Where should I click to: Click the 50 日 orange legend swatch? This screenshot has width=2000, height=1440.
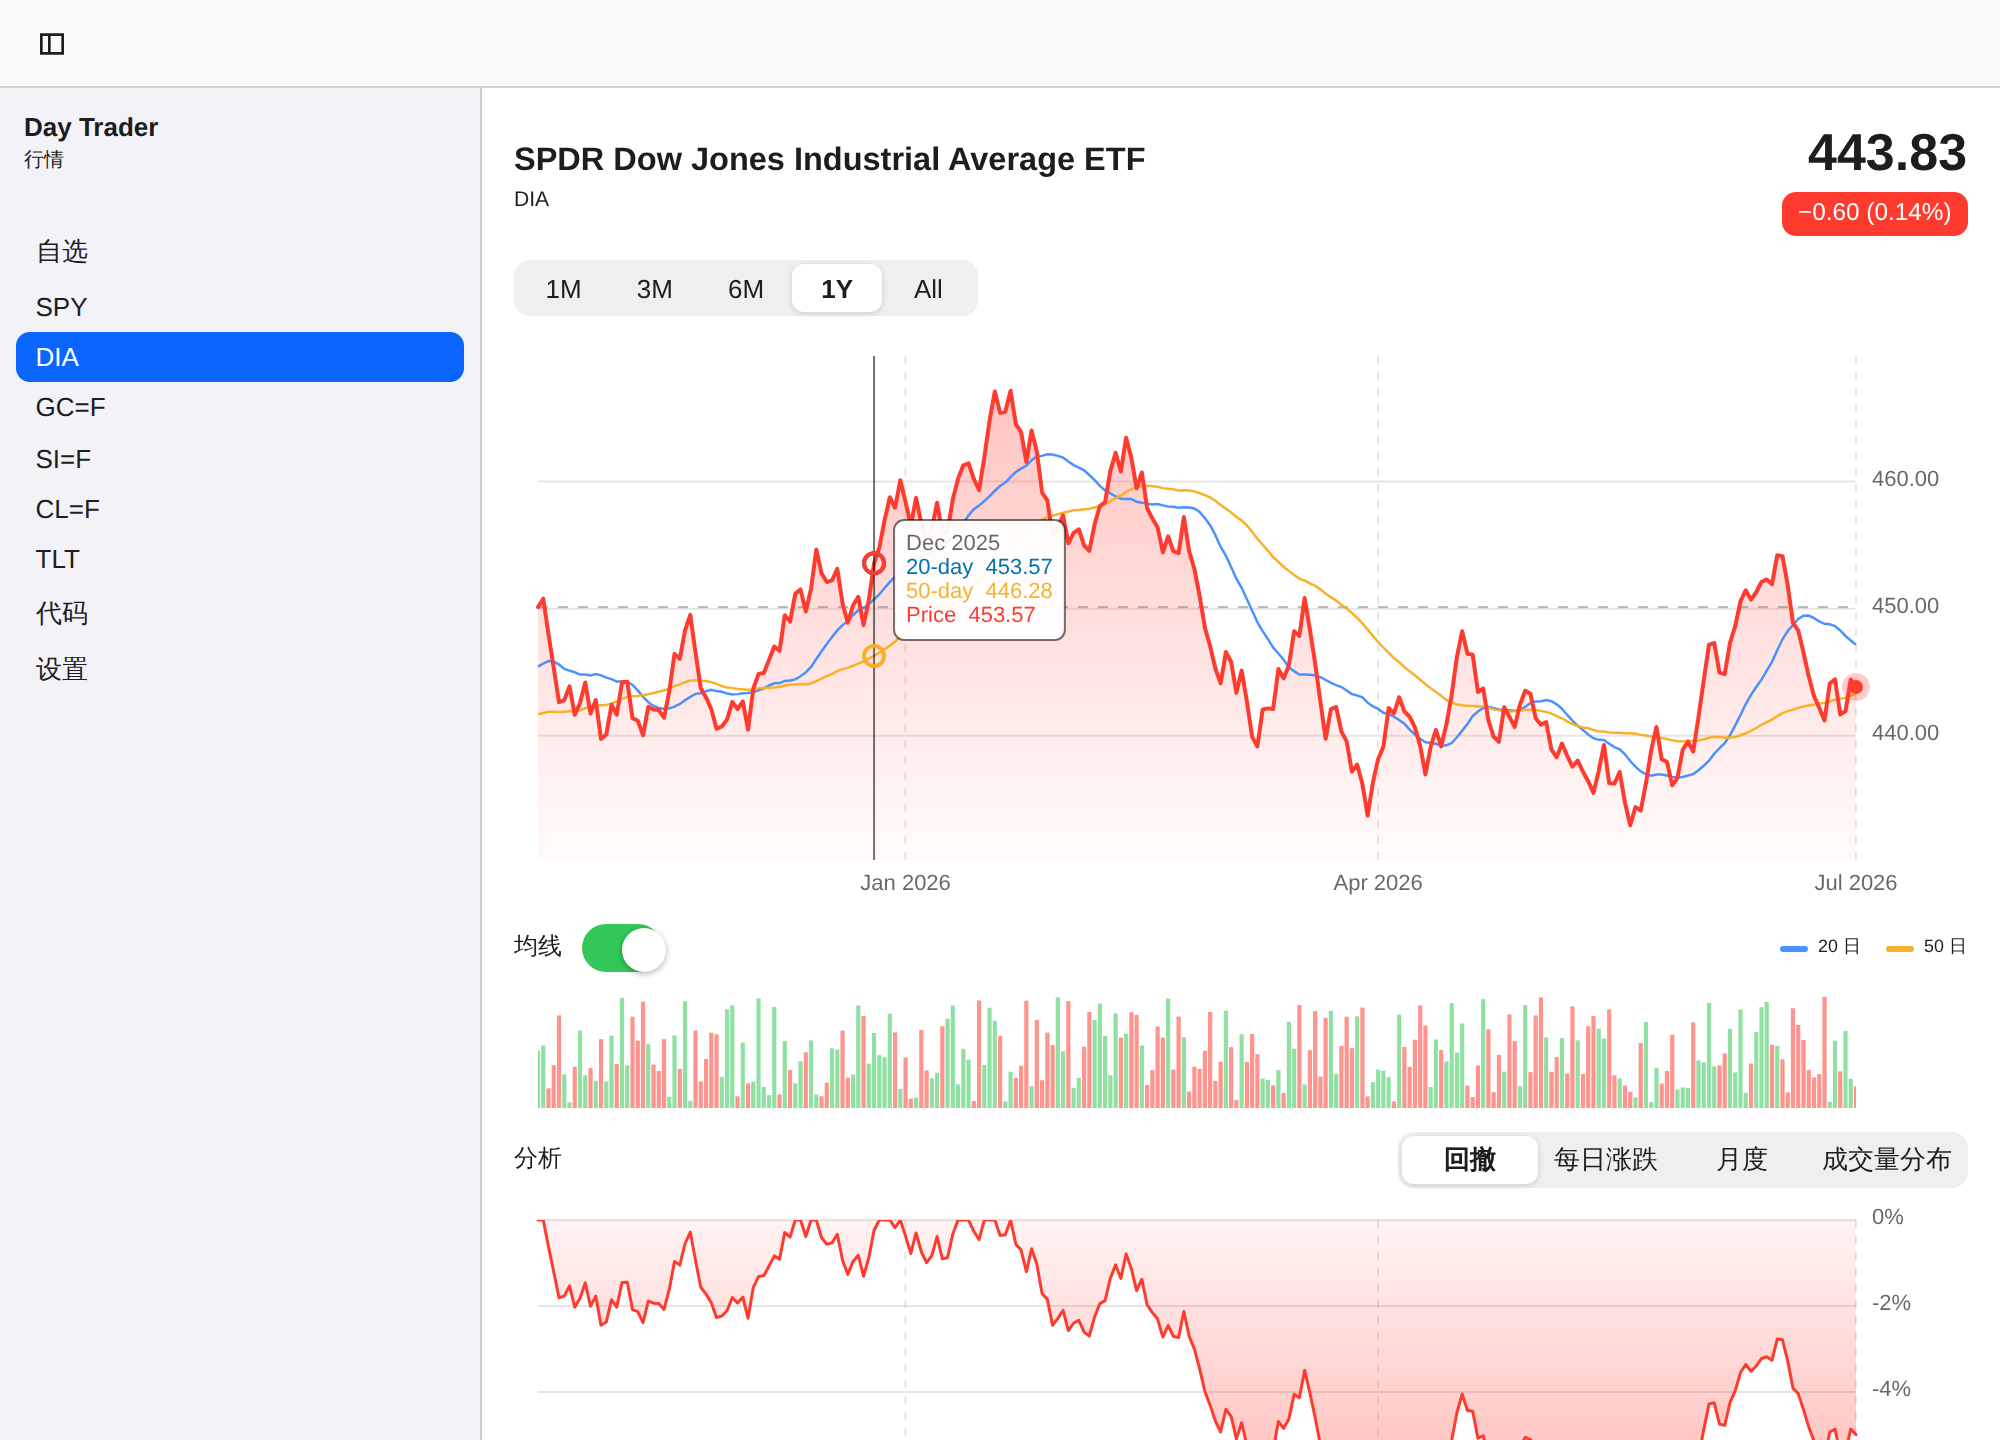tap(1900, 948)
